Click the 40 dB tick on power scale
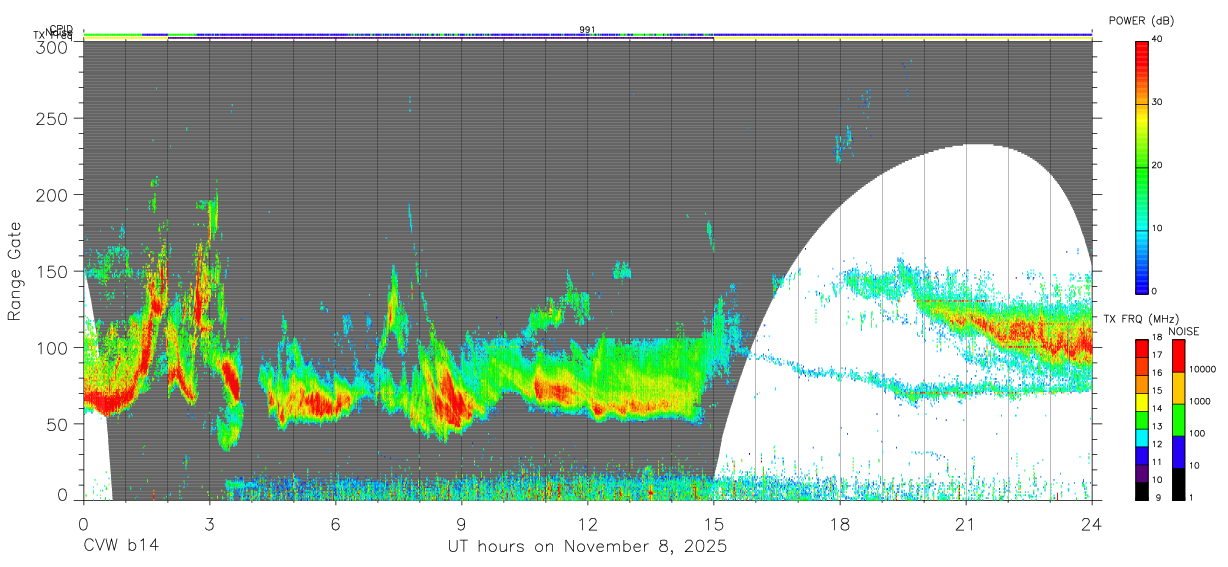1228x567 pixels. click(x=1158, y=39)
